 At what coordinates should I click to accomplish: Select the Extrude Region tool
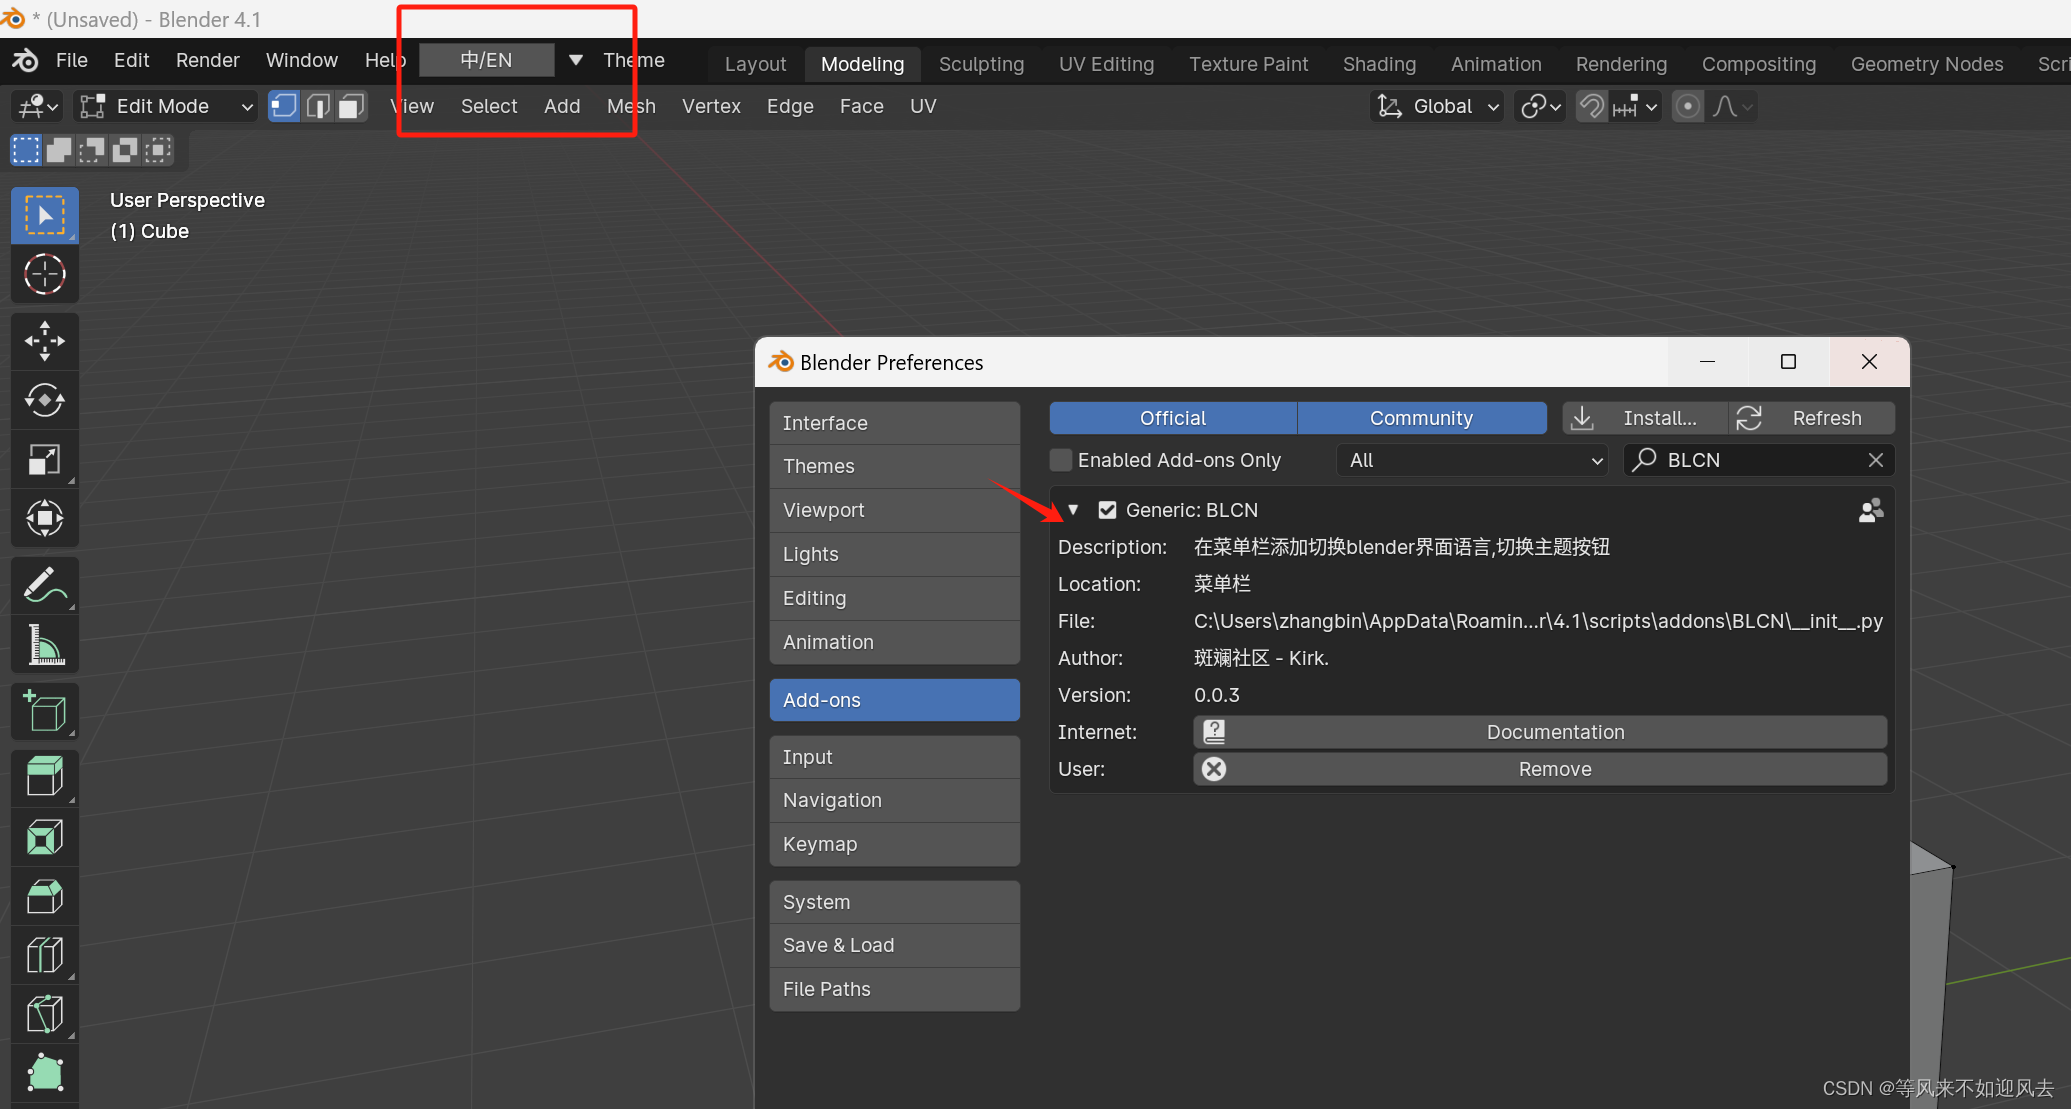[x=45, y=778]
